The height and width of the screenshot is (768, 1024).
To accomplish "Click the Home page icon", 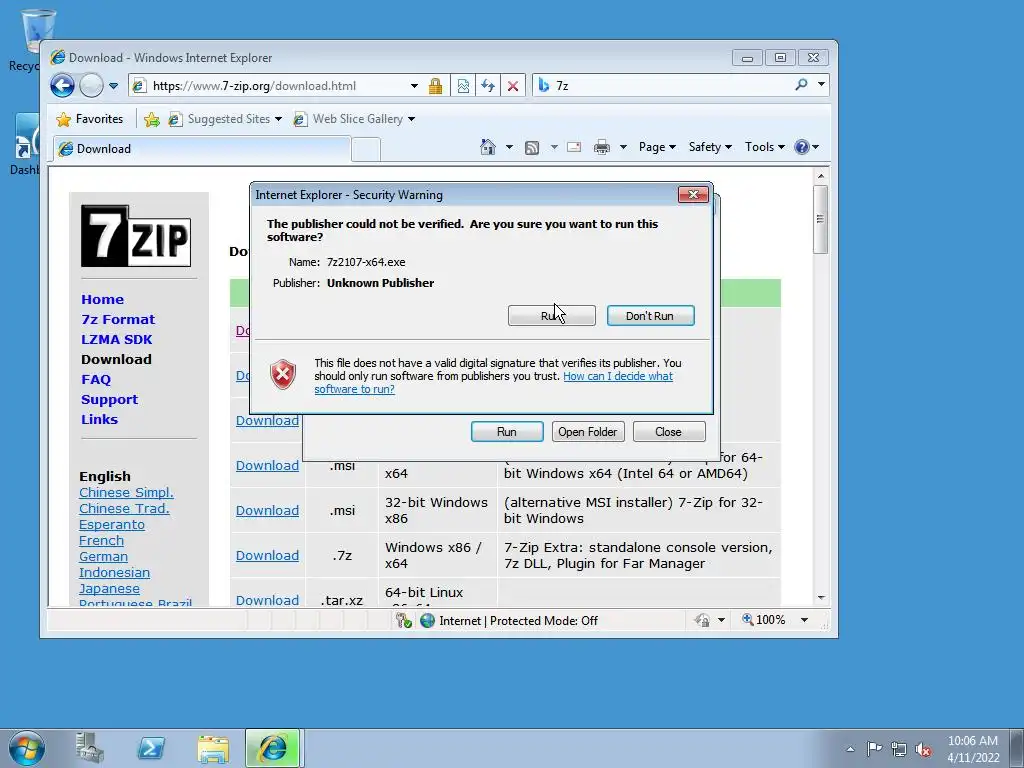I will point(488,147).
